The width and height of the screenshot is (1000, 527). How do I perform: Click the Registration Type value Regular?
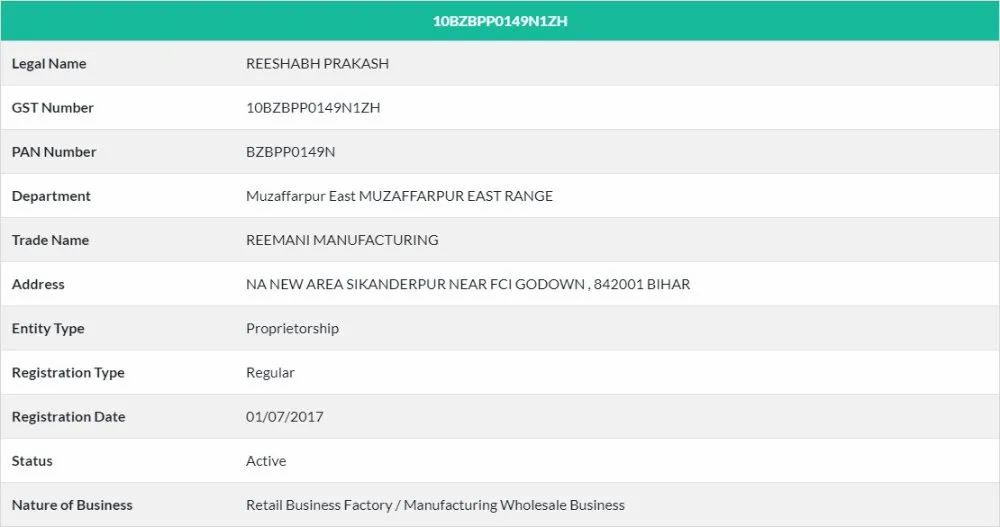[270, 373]
